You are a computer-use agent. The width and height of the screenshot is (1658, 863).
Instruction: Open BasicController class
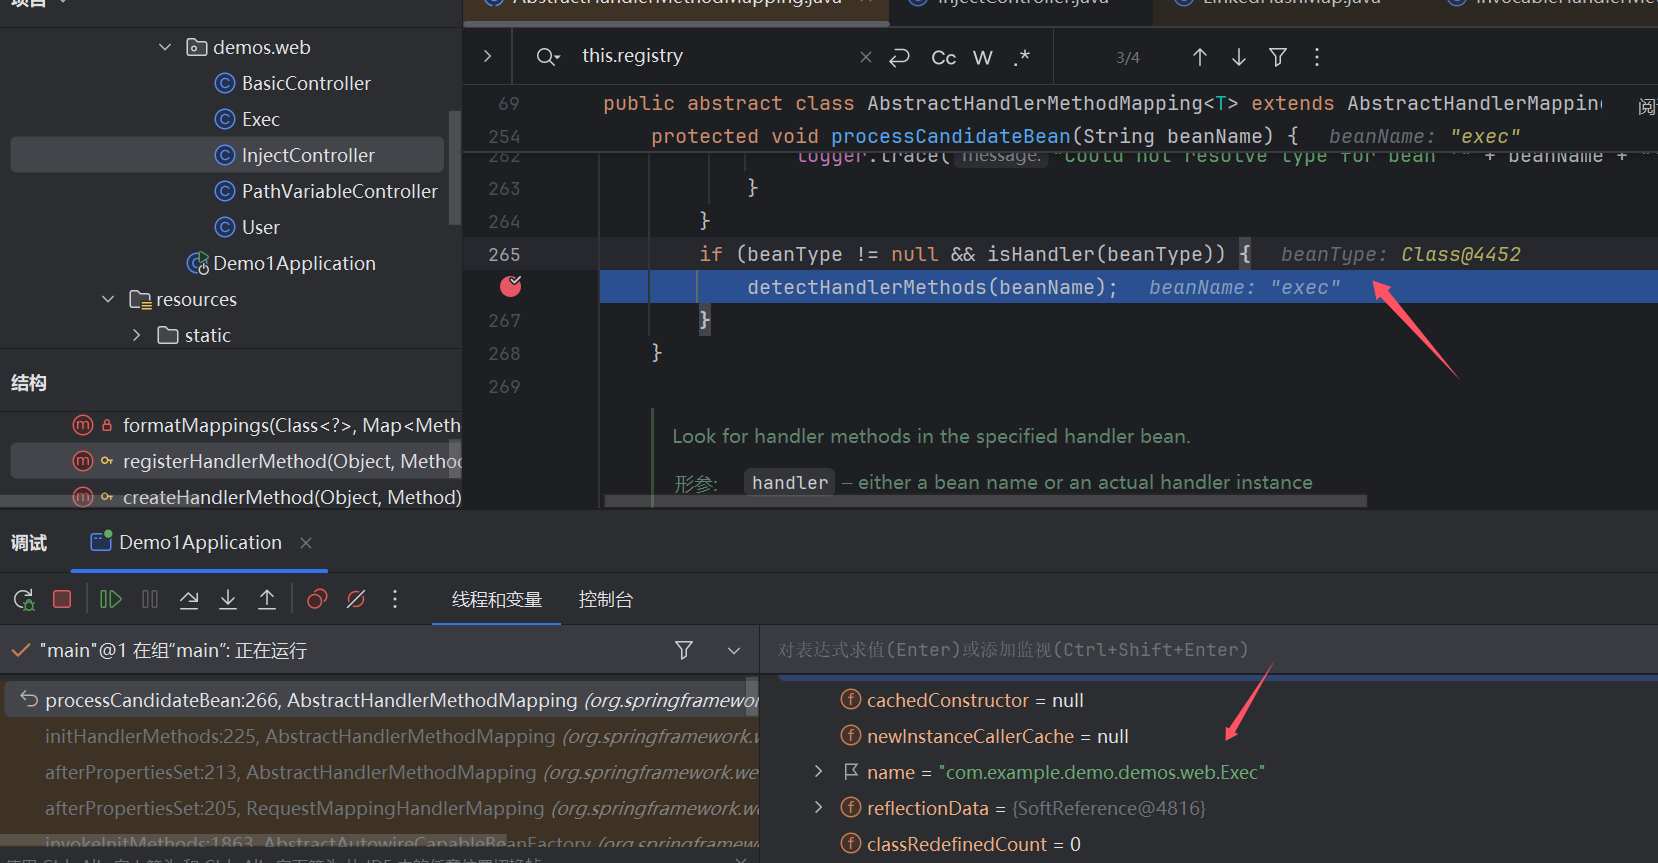[306, 83]
